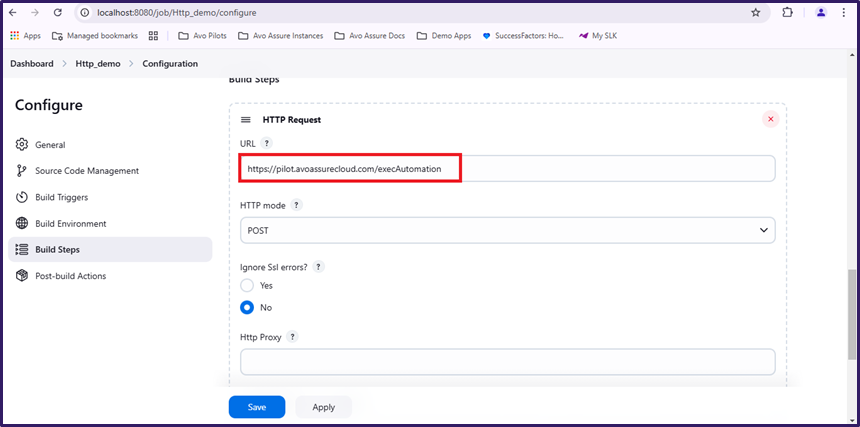Show help for HTTP mode
Image resolution: width=860 pixels, height=427 pixels.
coord(296,205)
